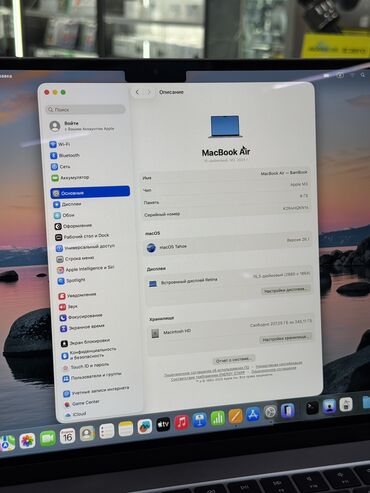Open Terminal from the Dock
The image size is (370, 493).
(312, 408)
